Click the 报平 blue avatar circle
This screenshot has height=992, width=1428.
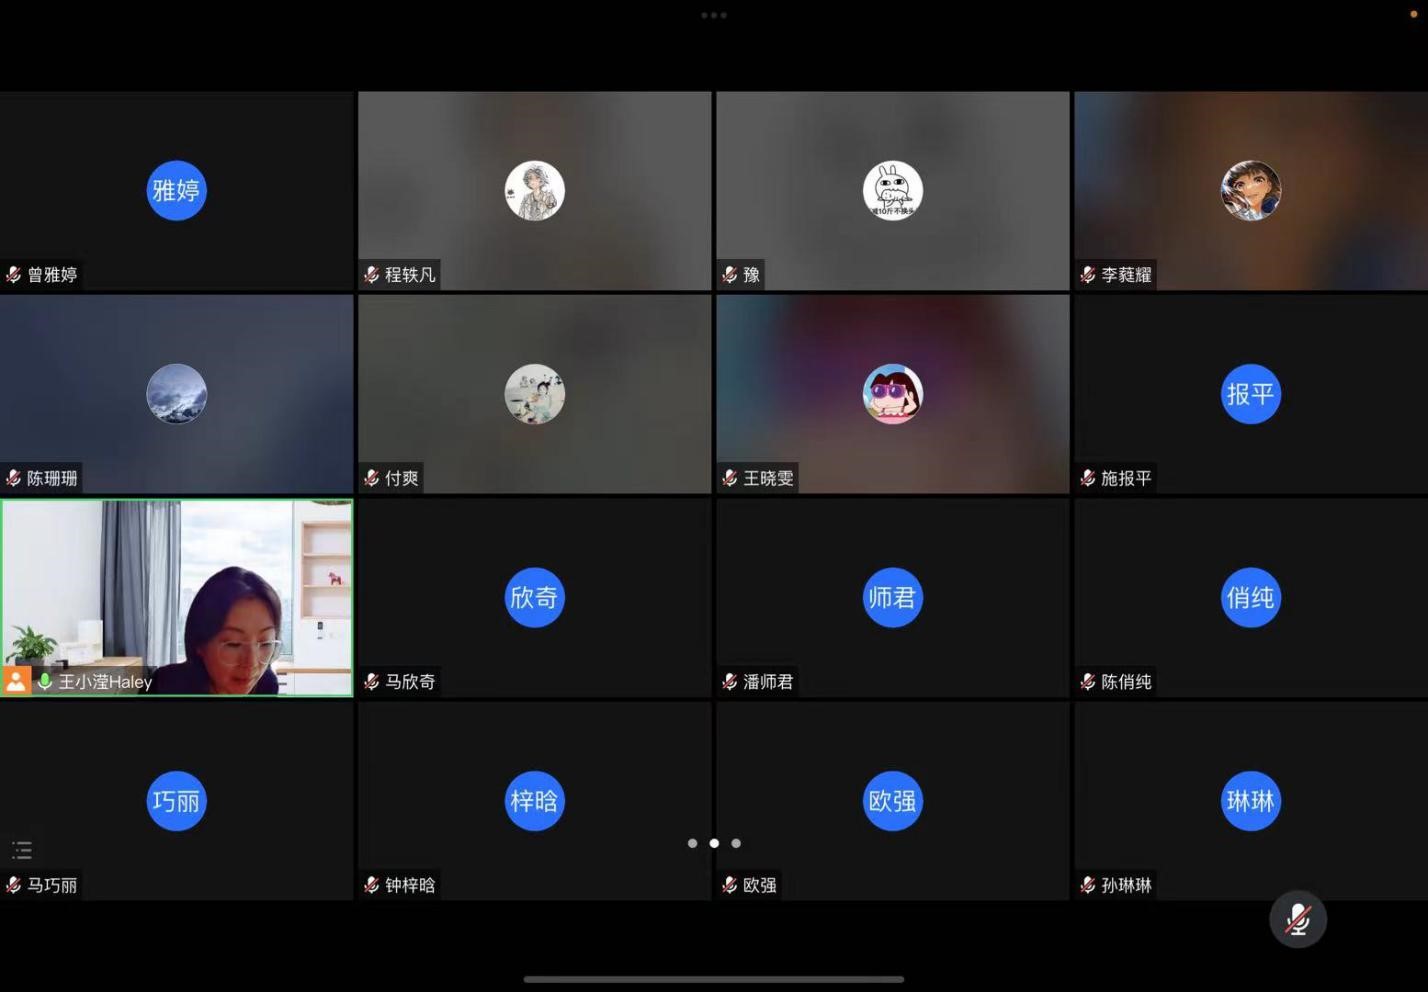[x=1250, y=394]
